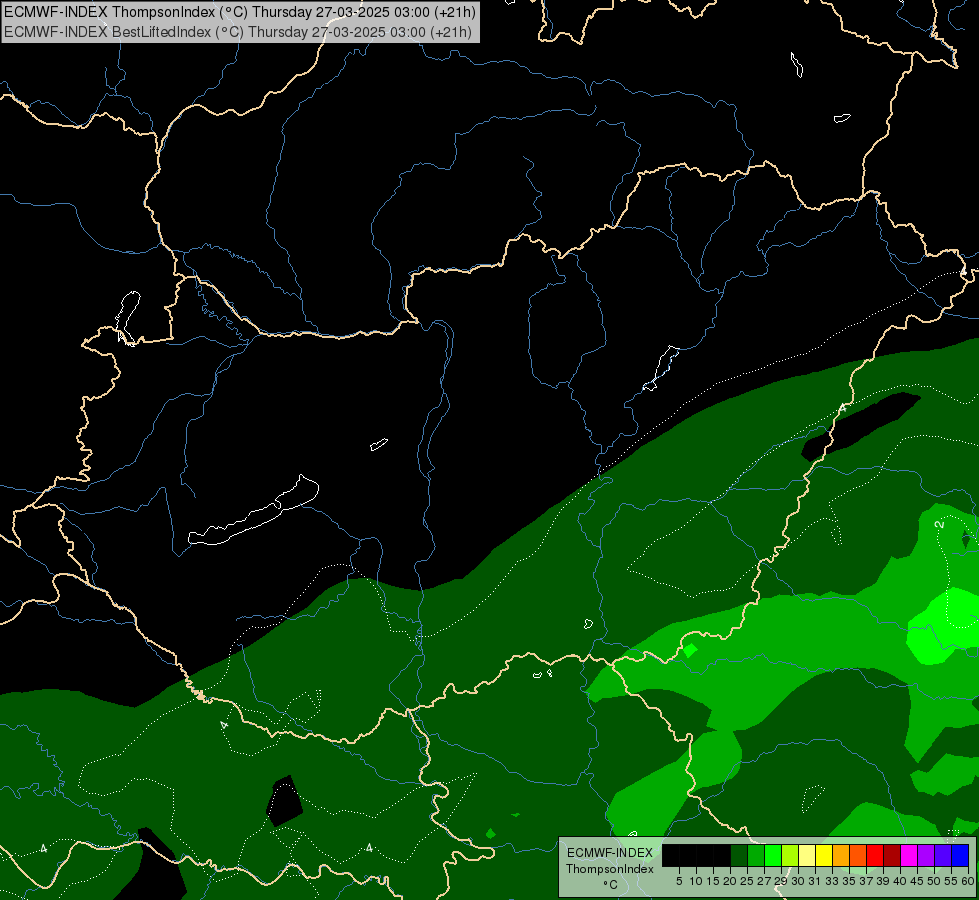The image size is (979, 900).
Task: Click the legend tick value 27
Action: coord(764,881)
